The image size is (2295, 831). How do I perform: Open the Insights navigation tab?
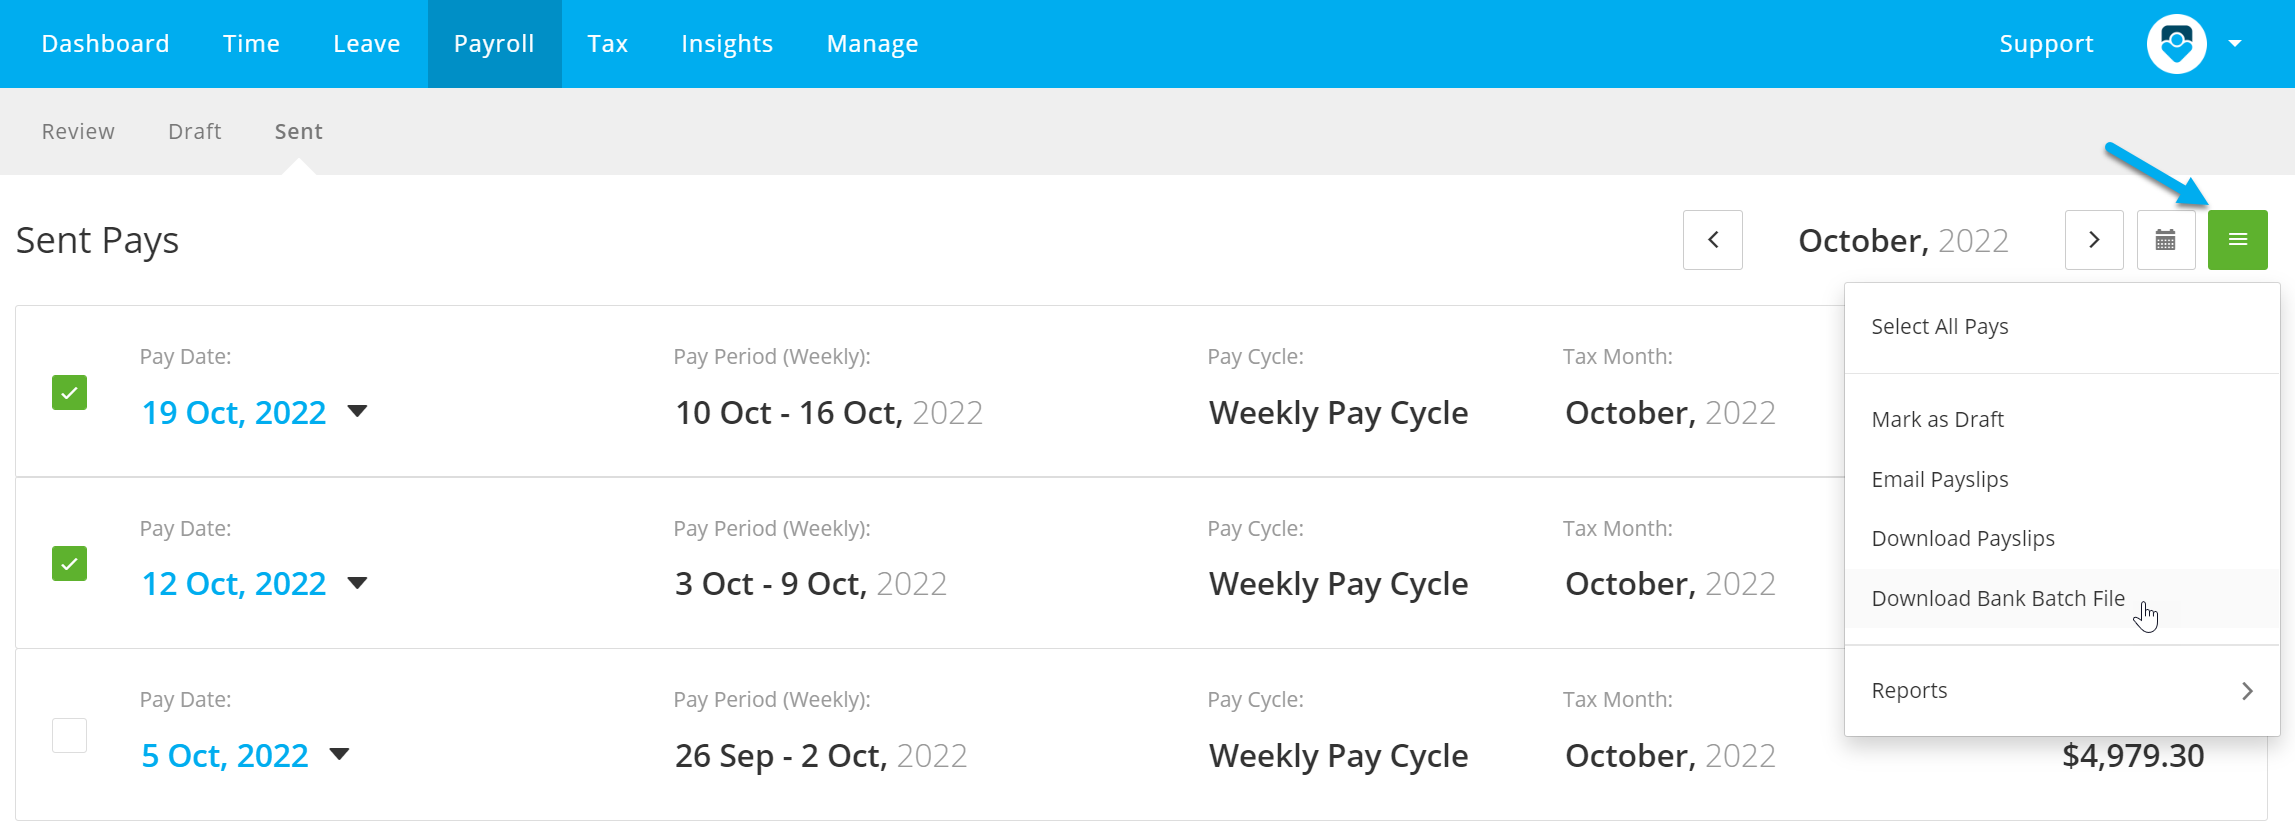click(x=727, y=44)
